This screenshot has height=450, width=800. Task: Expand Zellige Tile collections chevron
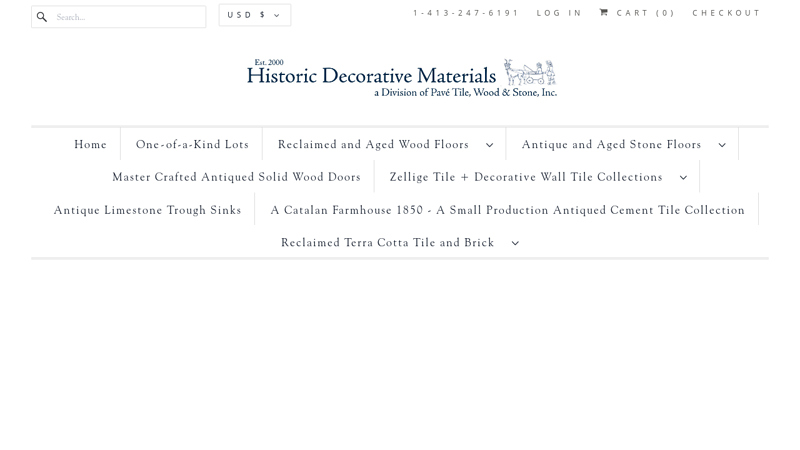point(683,178)
